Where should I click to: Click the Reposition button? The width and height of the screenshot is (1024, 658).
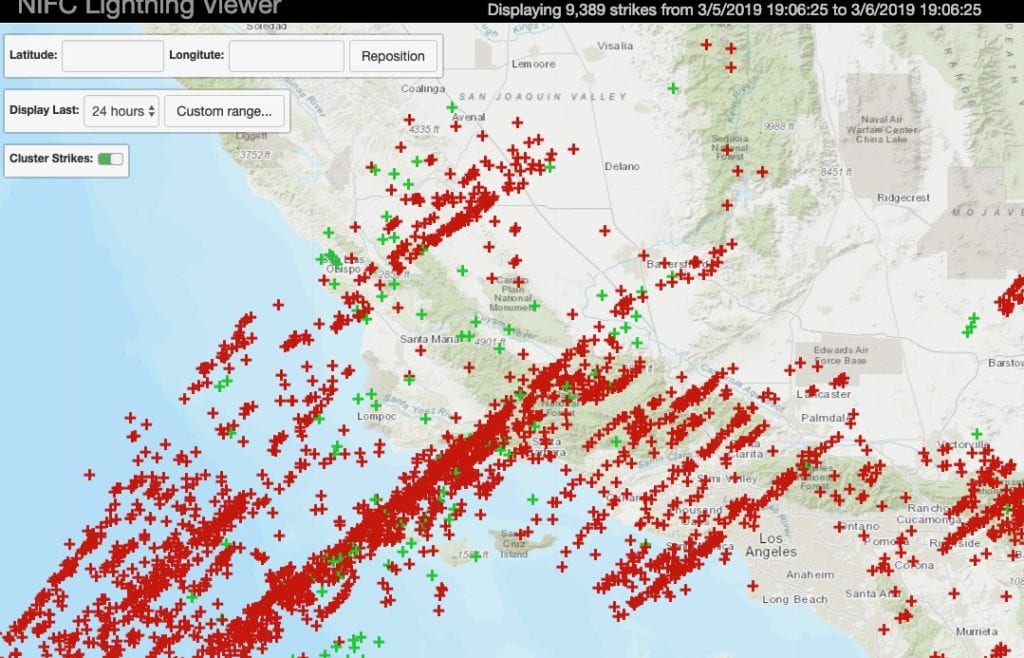pos(393,56)
